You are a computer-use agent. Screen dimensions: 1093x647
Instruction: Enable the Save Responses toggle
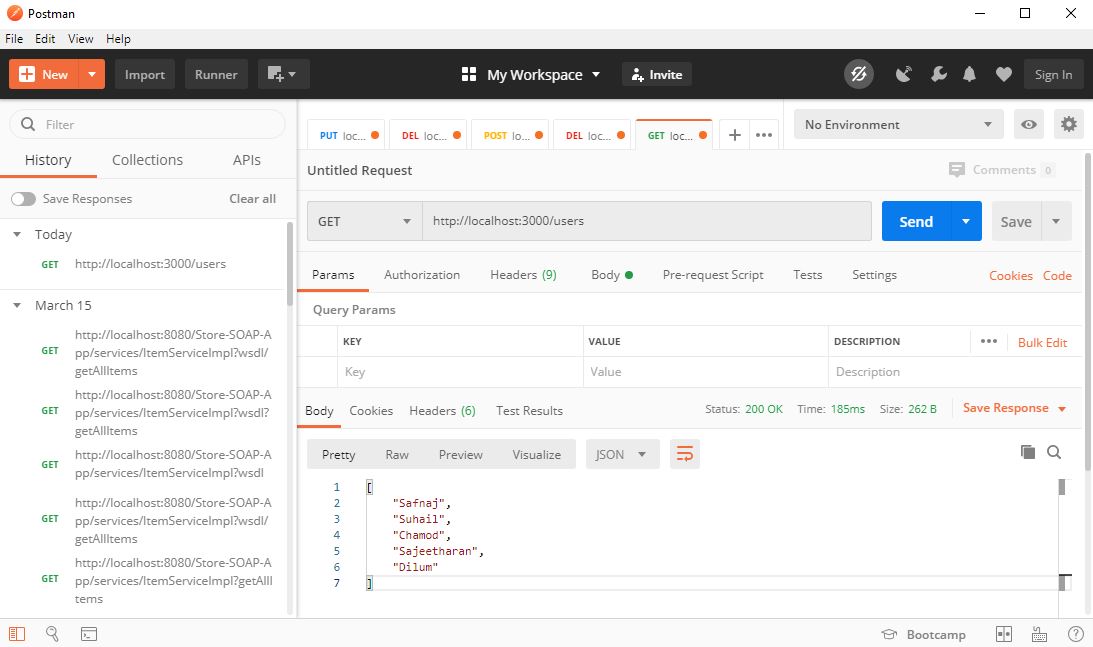tap(24, 198)
